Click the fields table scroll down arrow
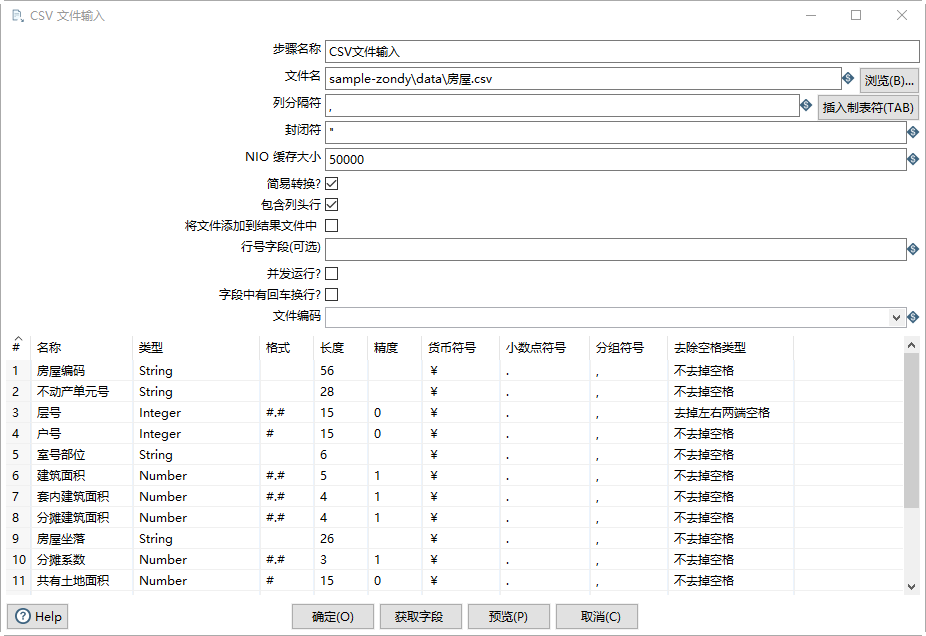This screenshot has width=926, height=636. (x=911, y=586)
